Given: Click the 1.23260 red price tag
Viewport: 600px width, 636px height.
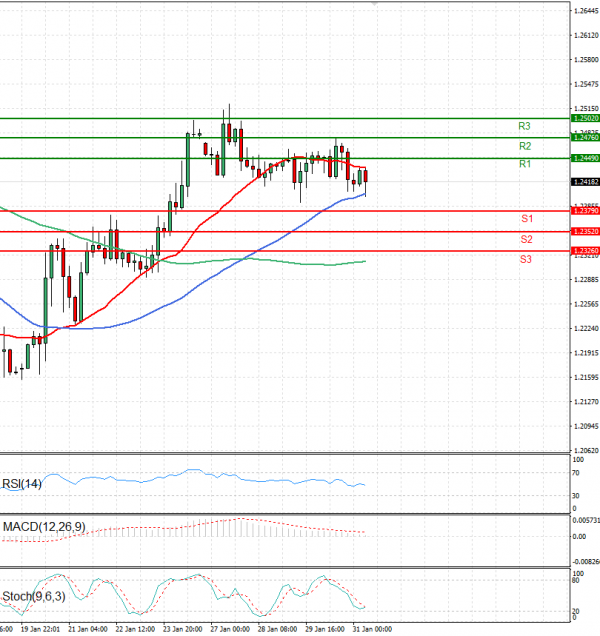Looking at the screenshot, I should (585, 251).
